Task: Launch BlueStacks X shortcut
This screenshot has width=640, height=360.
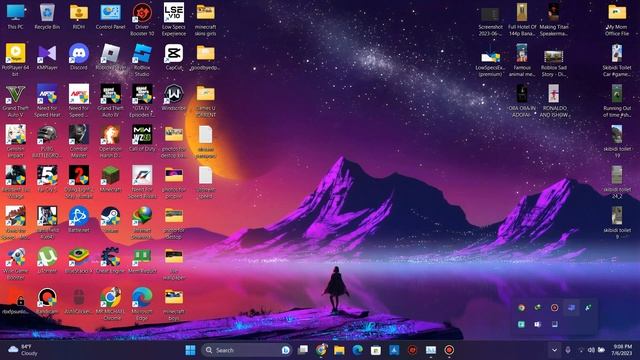Action: (x=79, y=260)
